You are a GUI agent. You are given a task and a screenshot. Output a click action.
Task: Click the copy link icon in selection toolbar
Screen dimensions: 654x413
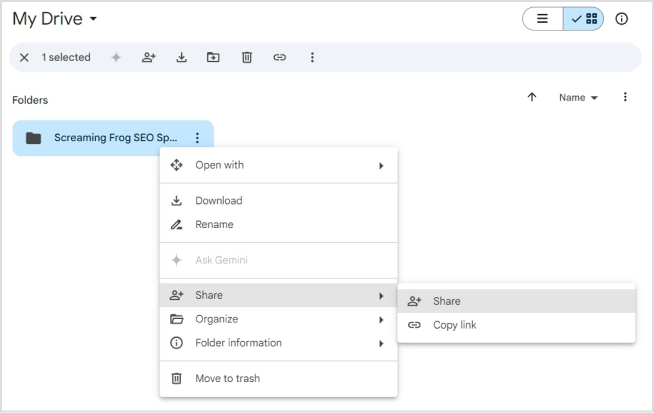coord(279,58)
